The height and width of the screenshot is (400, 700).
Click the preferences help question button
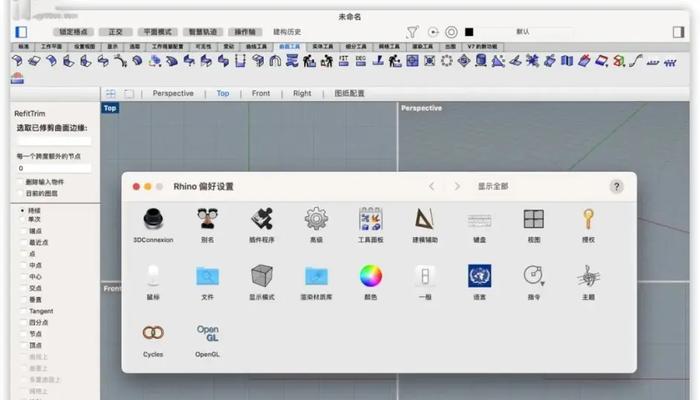click(x=617, y=187)
